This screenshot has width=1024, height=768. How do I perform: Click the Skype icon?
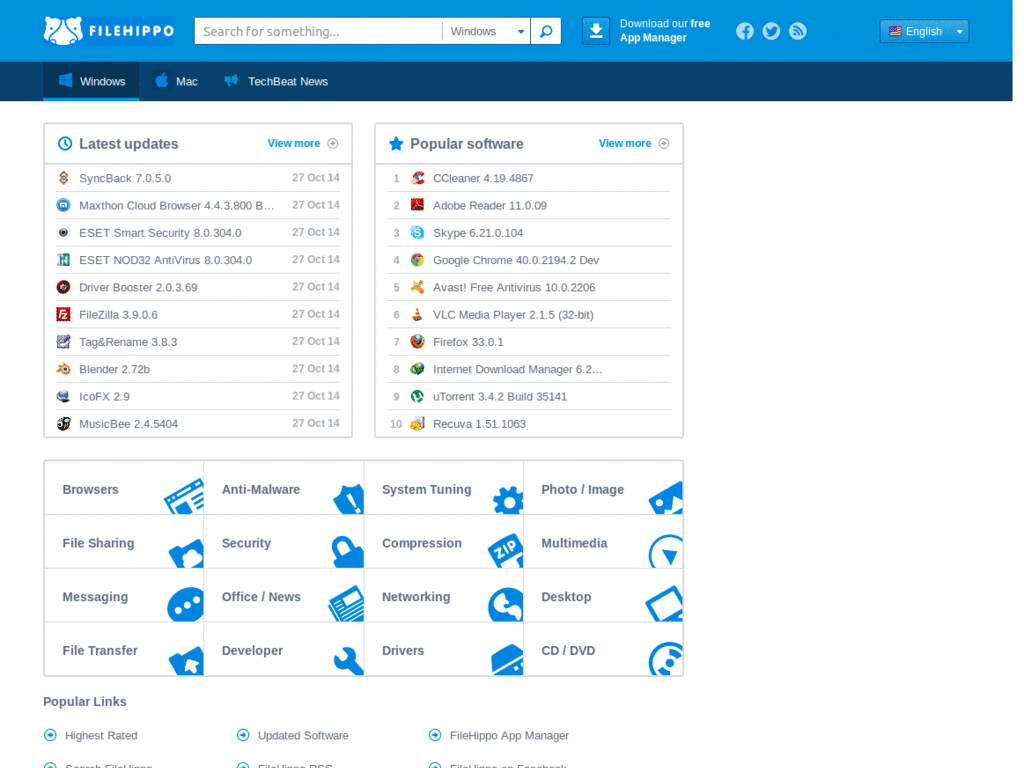pyautogui.click(x=417, y=232)
